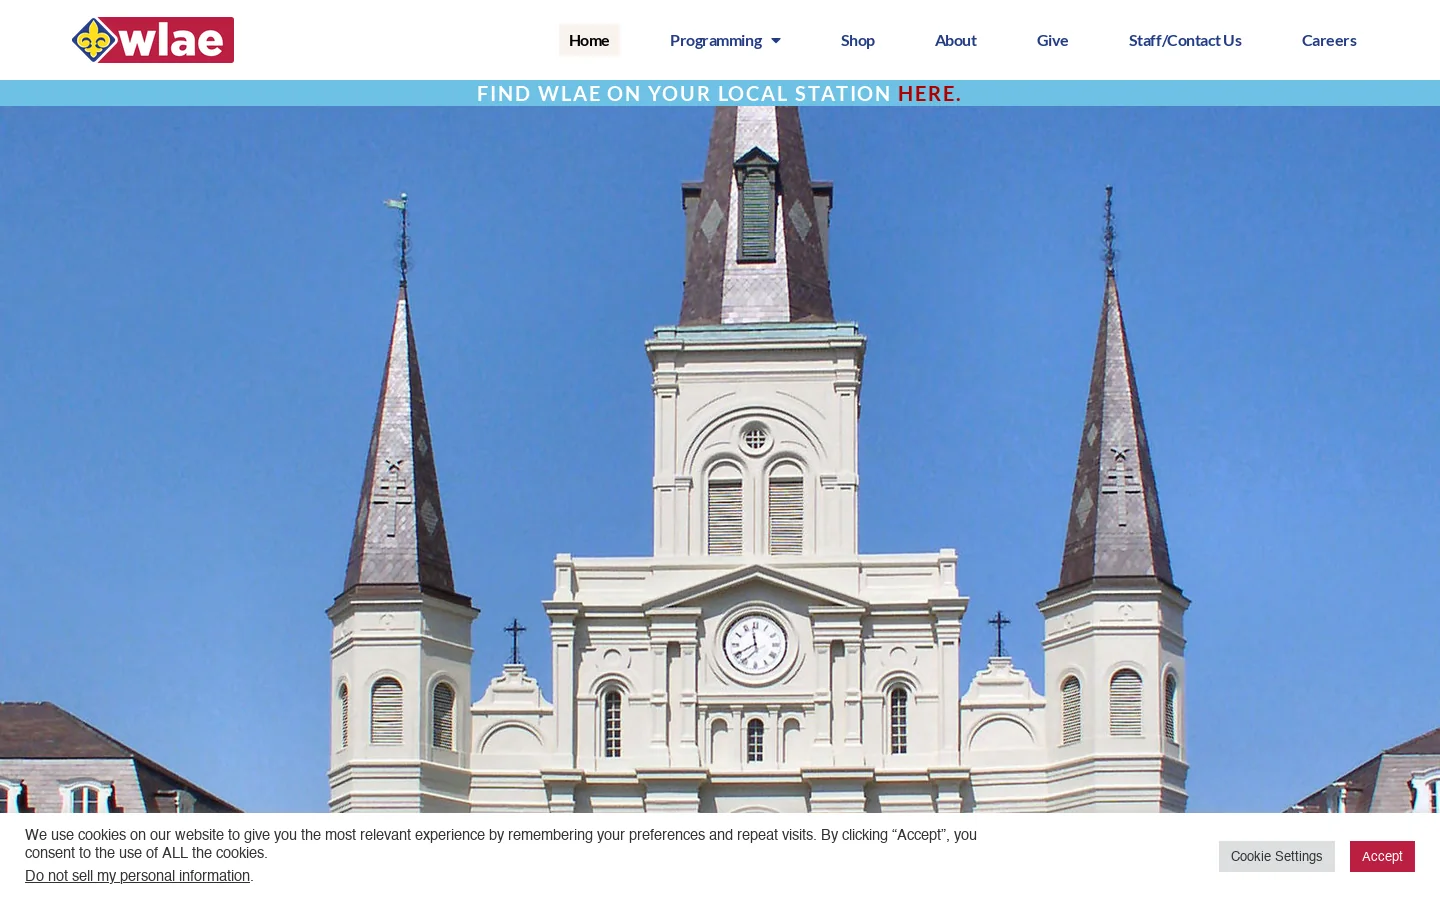Image resolution: width=1440 pixels, height=900 pixels.
Task: Click the cathedral hero image
Action: 720,460
